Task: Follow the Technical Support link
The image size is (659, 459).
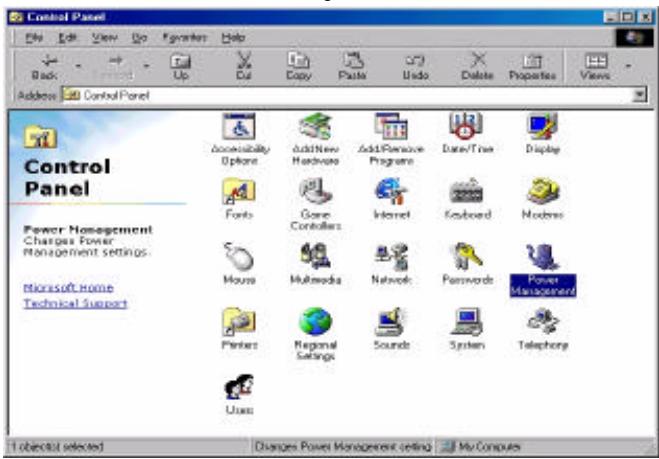Action: 75,303
